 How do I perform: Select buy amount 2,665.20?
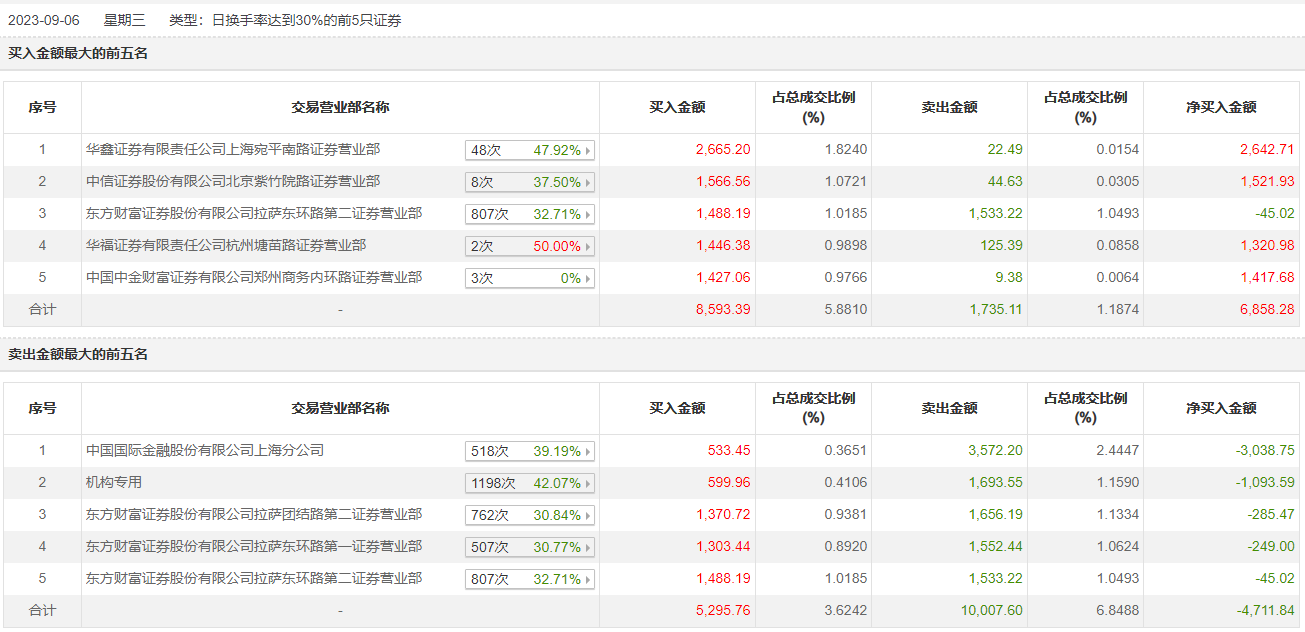point(723,150)
